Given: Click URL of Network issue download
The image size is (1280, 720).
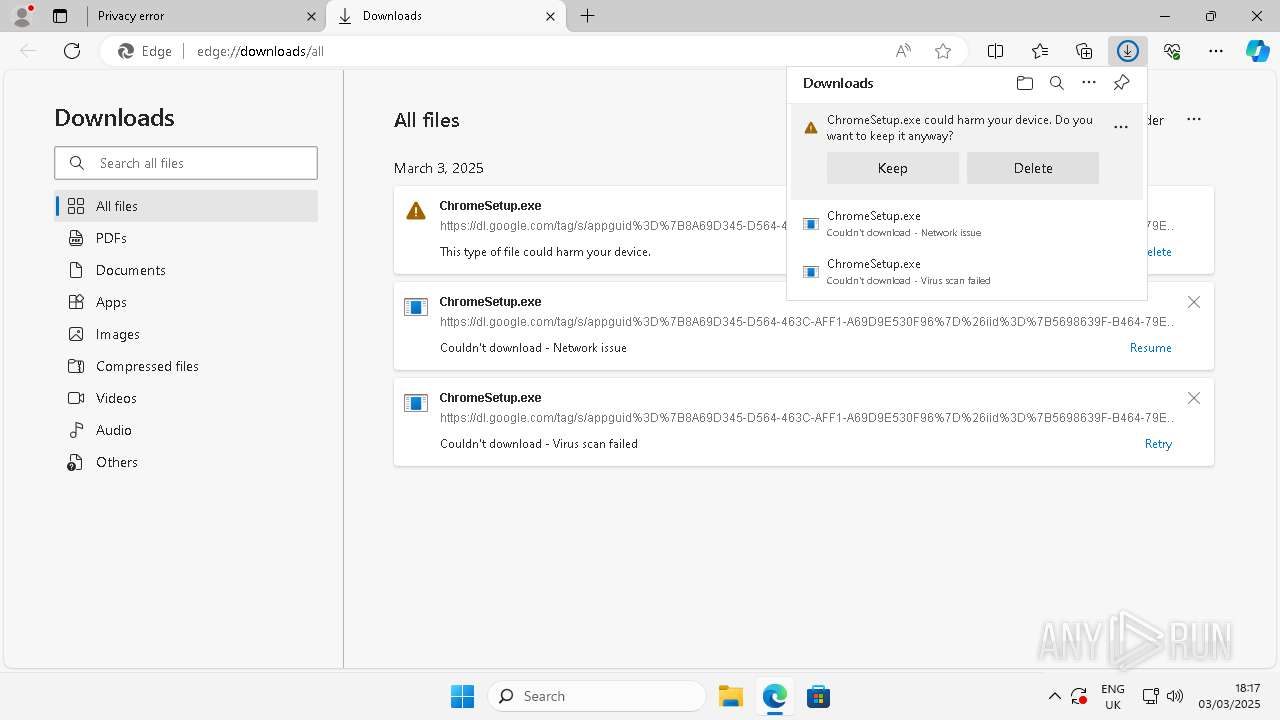Looking at the screenshot, I should (807, 322).
